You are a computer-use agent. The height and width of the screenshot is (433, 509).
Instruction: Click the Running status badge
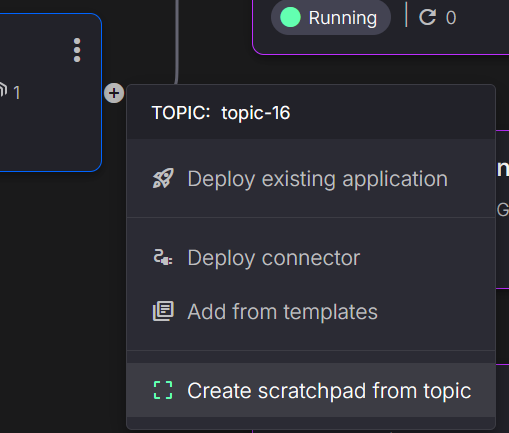pos(331,17)
